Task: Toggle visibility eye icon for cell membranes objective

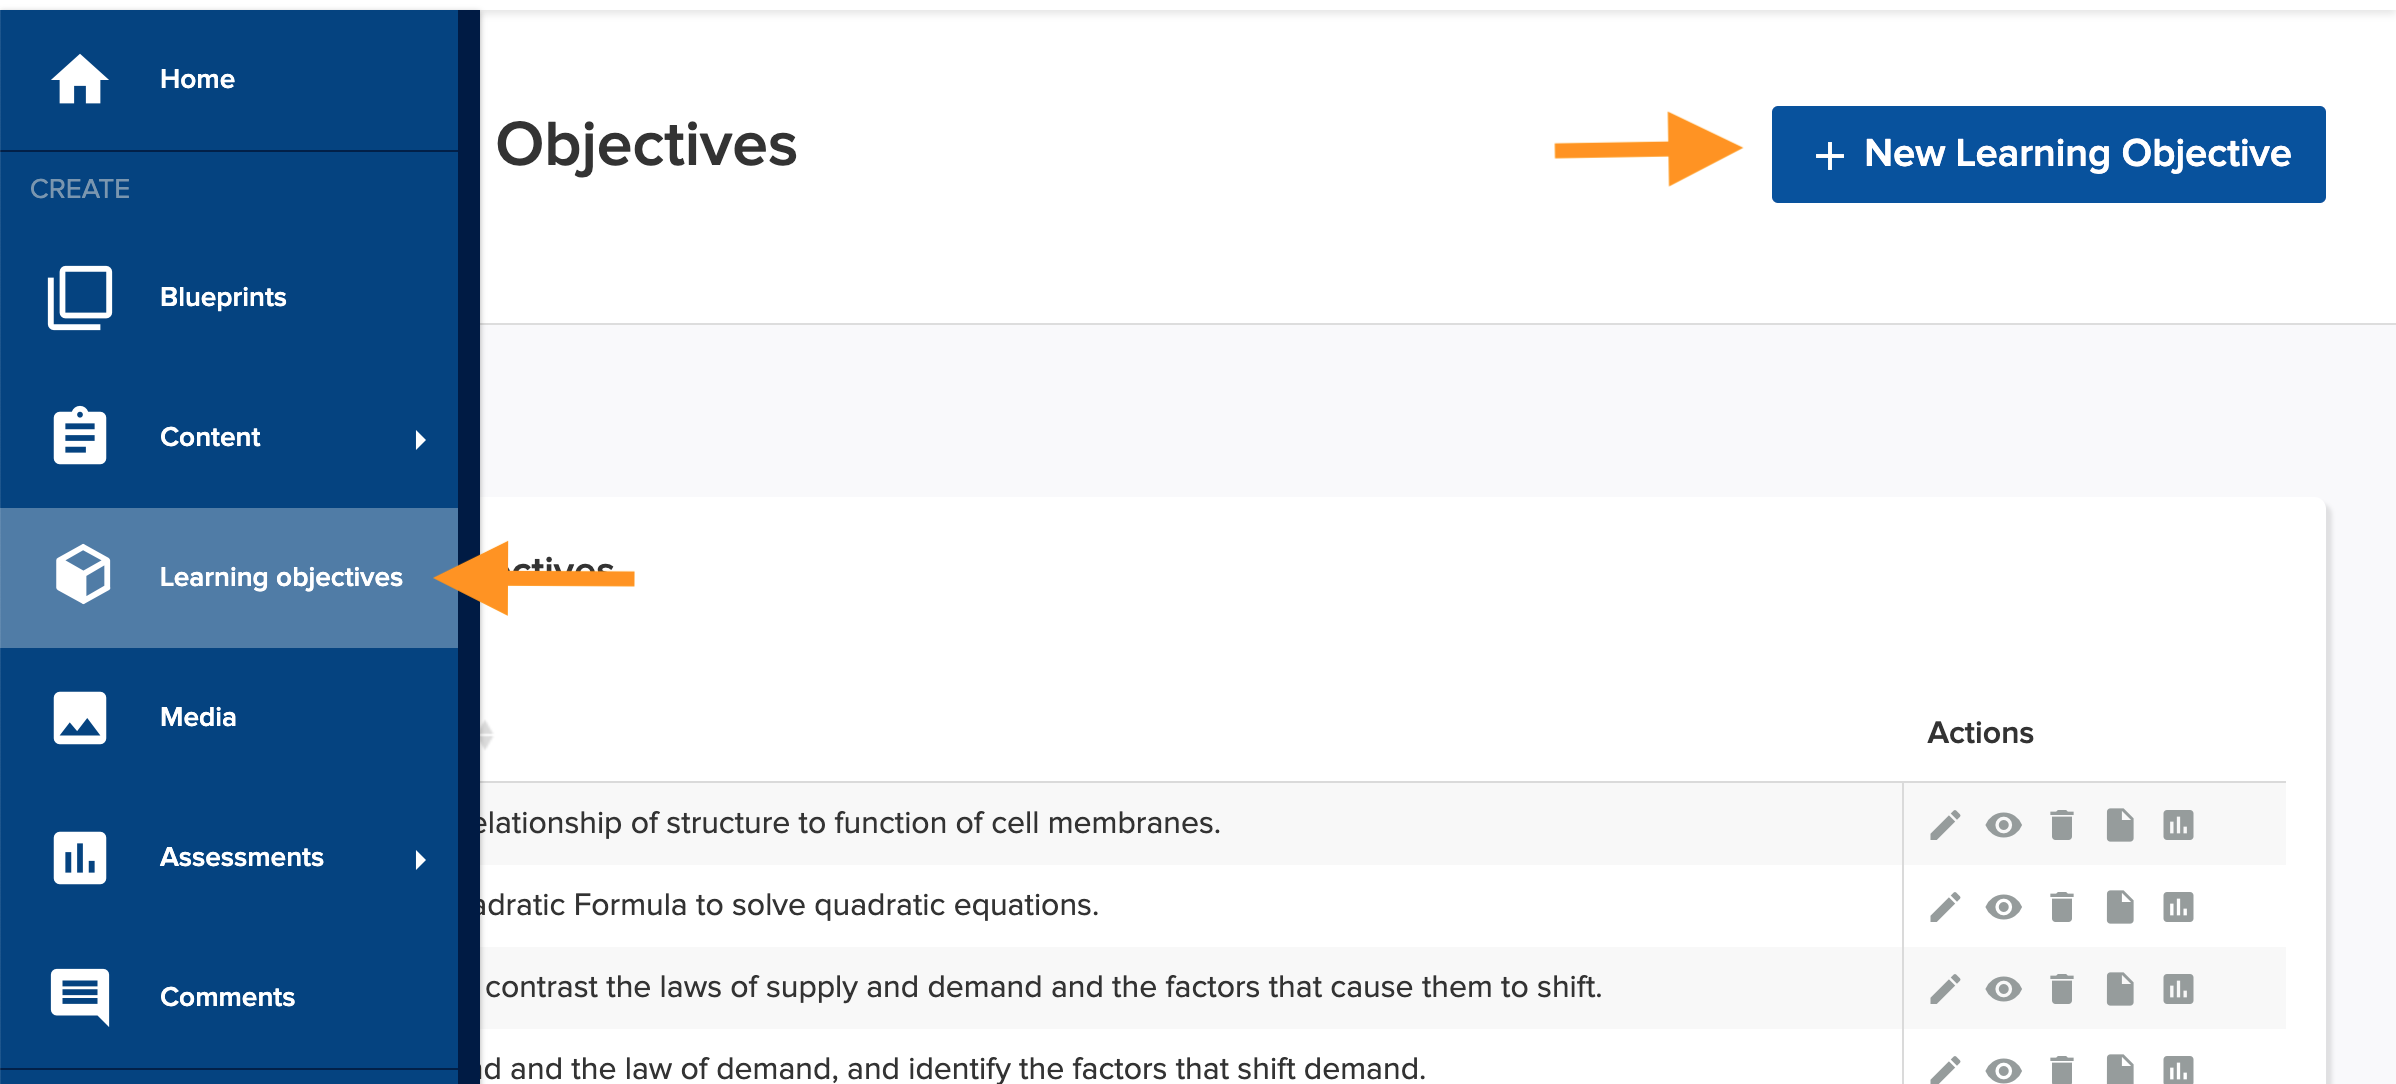Action: pyautogui.click(x=2005, y=824)
